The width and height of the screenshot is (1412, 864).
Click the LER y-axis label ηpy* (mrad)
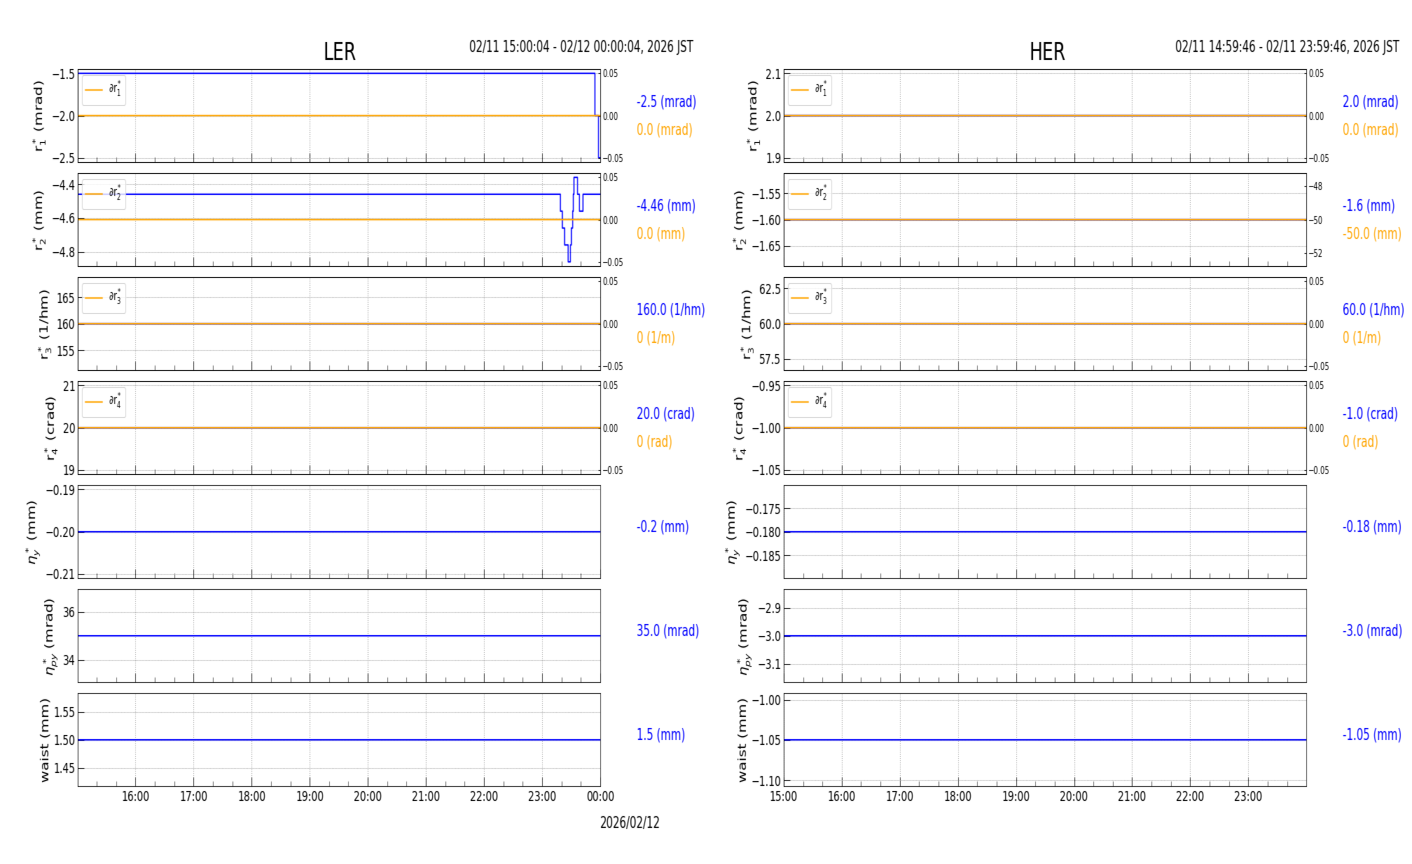(x=48, y=636)
